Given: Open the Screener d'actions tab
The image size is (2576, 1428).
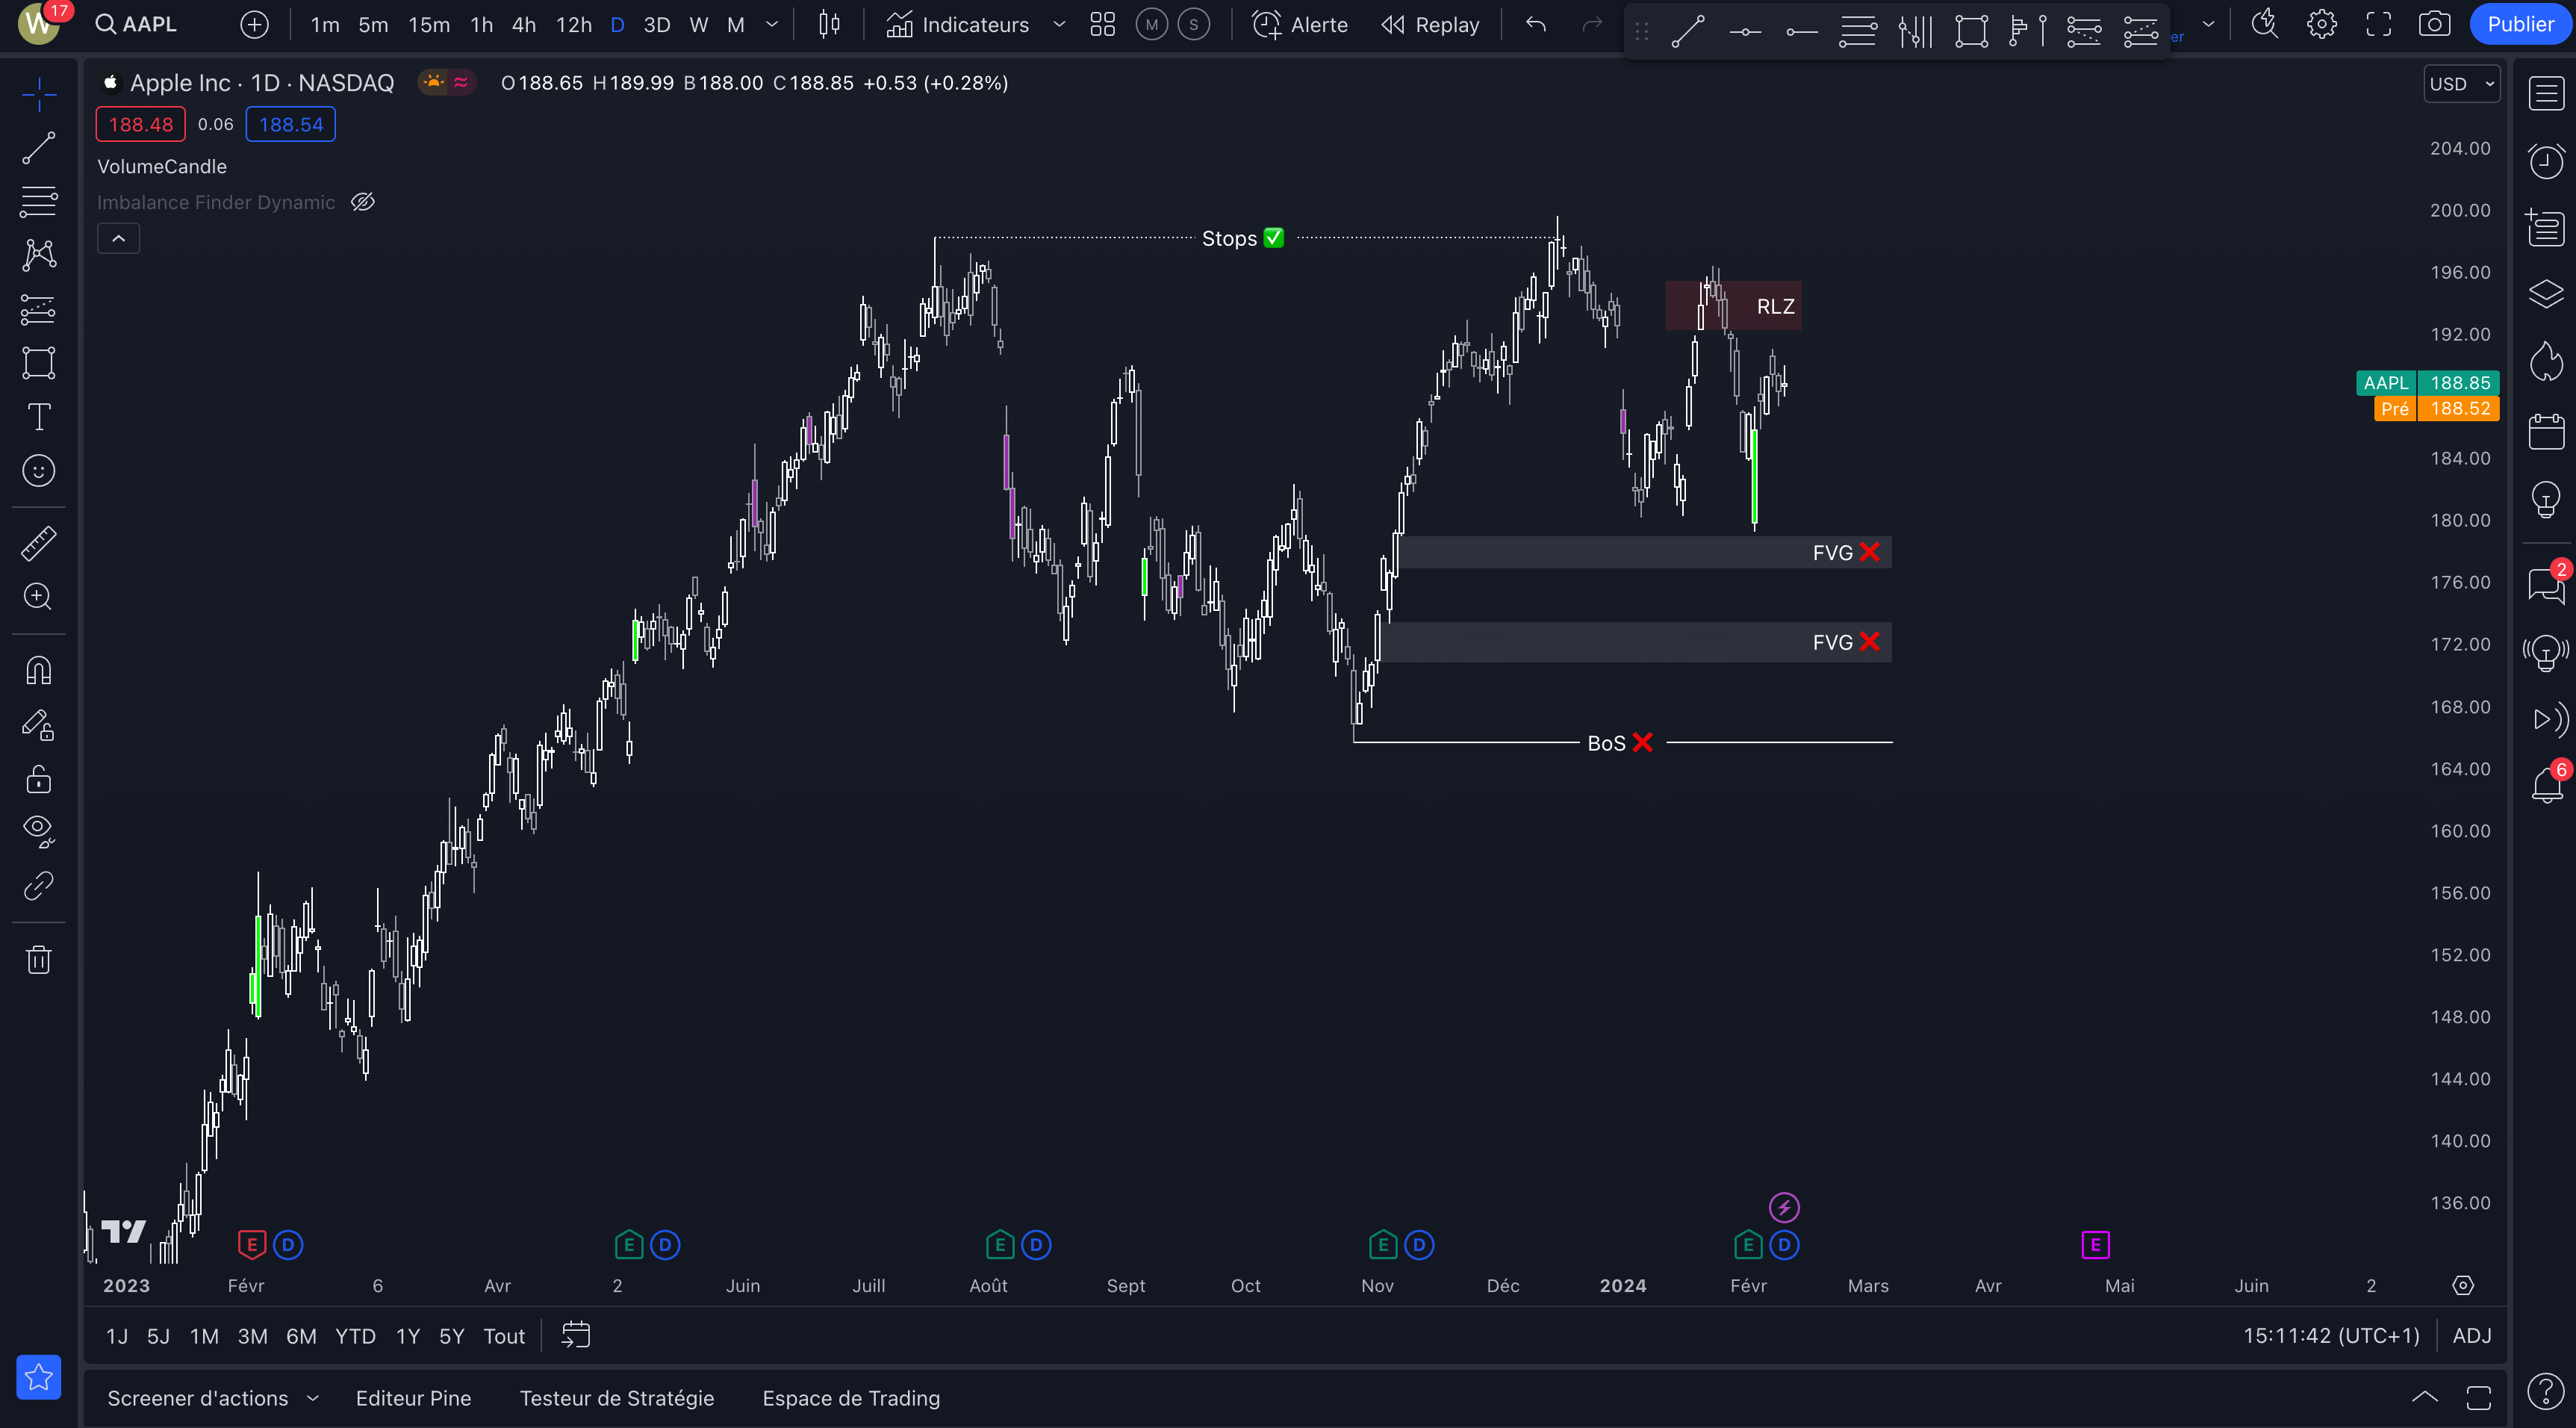Looking at the screenshot, I should click(x=198, y=1398).
